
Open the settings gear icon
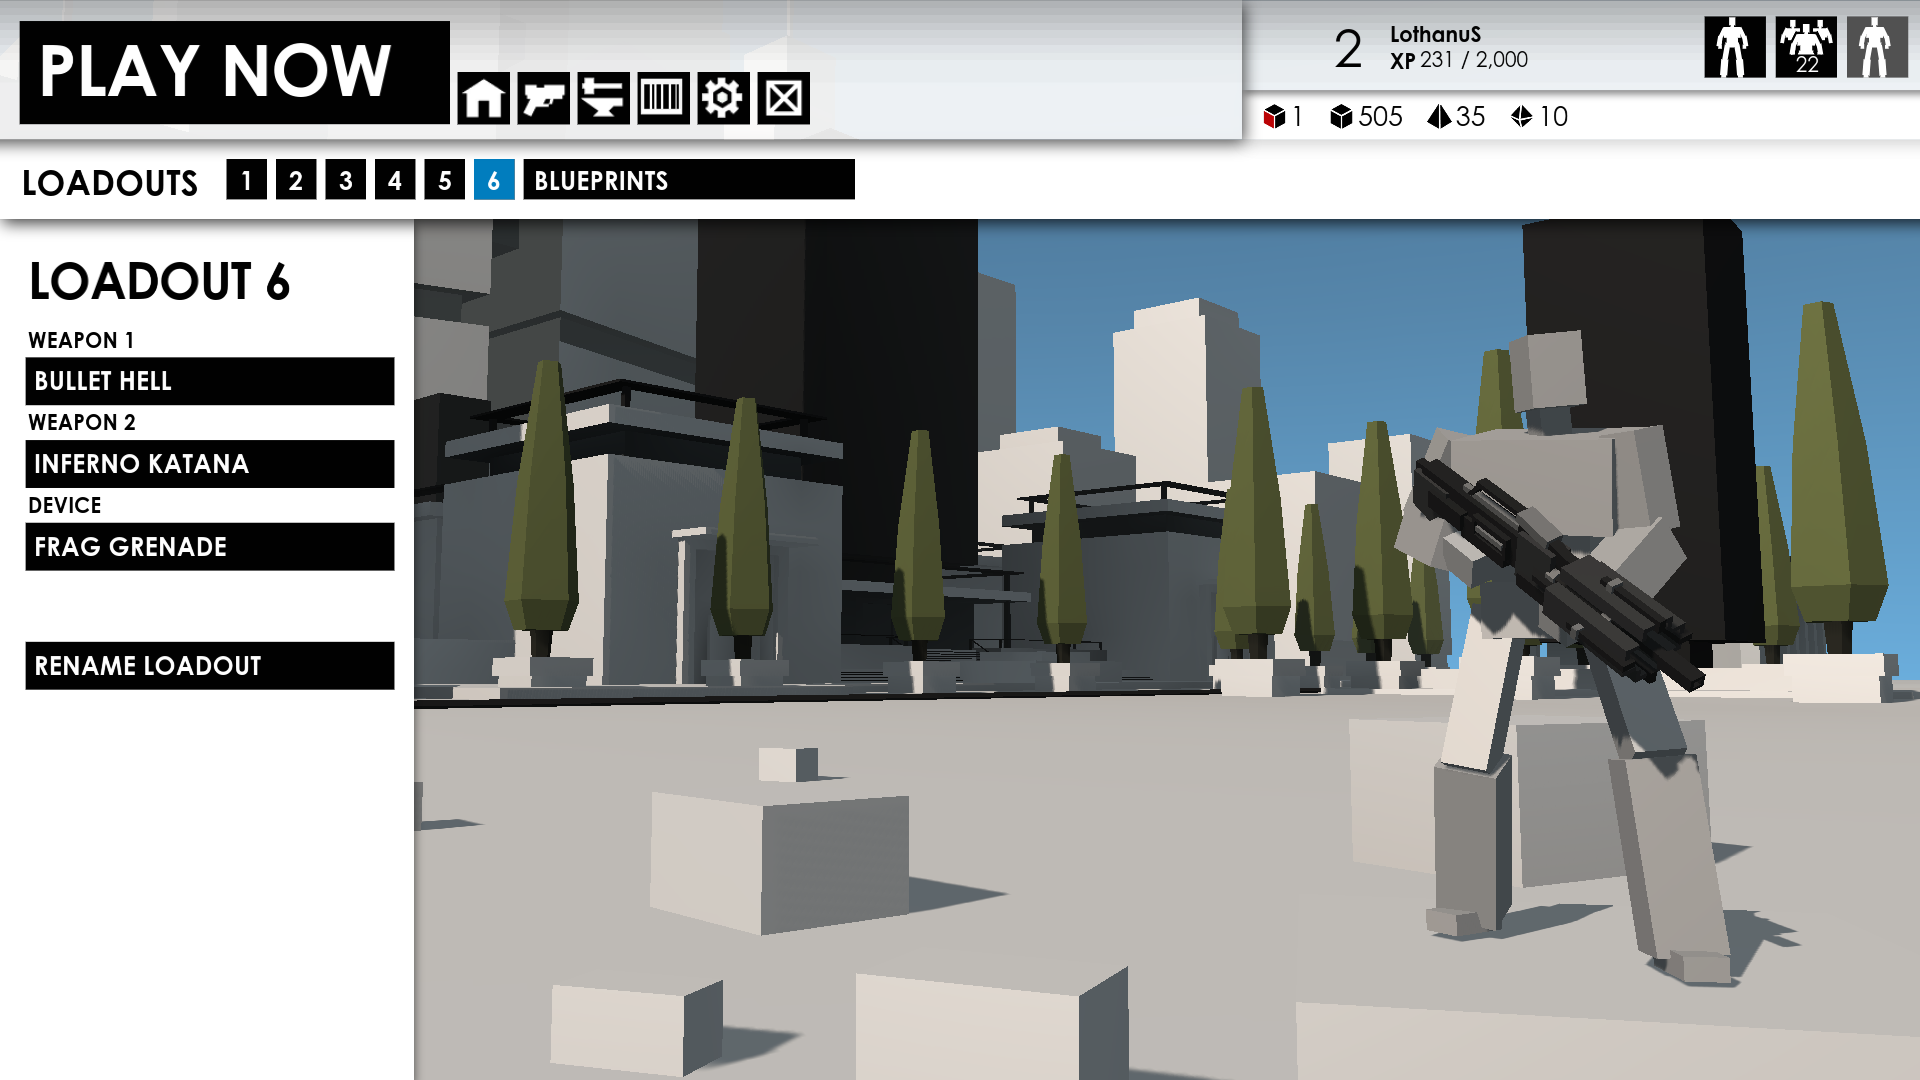pyautogui.click(x=723, y=98)
